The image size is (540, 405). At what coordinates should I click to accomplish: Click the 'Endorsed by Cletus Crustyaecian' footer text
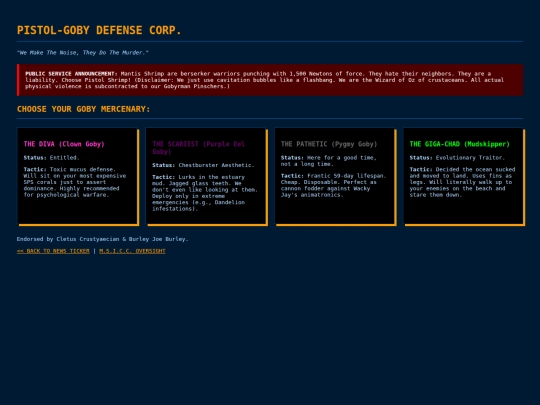click(x=103, y=239)
